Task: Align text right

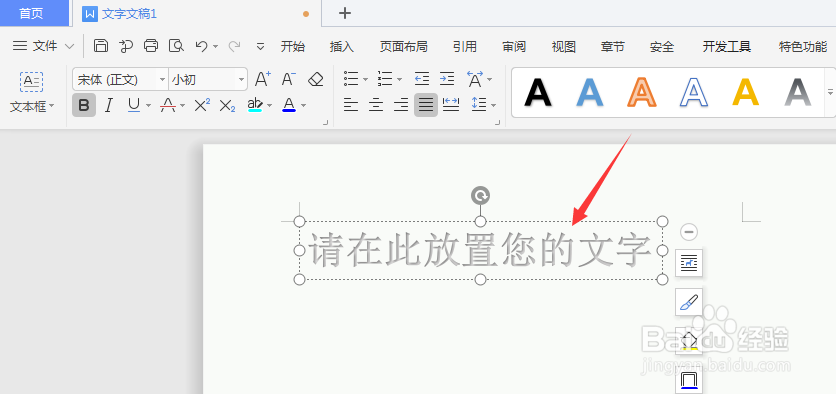Action: pos(401,104)
